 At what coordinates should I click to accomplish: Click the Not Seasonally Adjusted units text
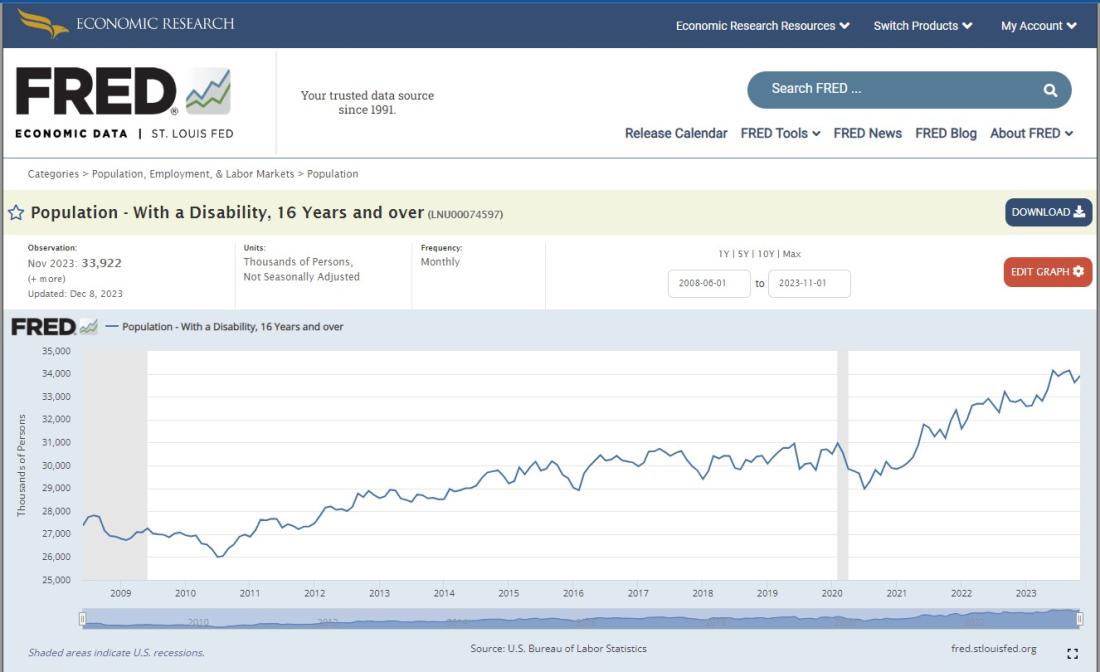(x=302, y=277)
